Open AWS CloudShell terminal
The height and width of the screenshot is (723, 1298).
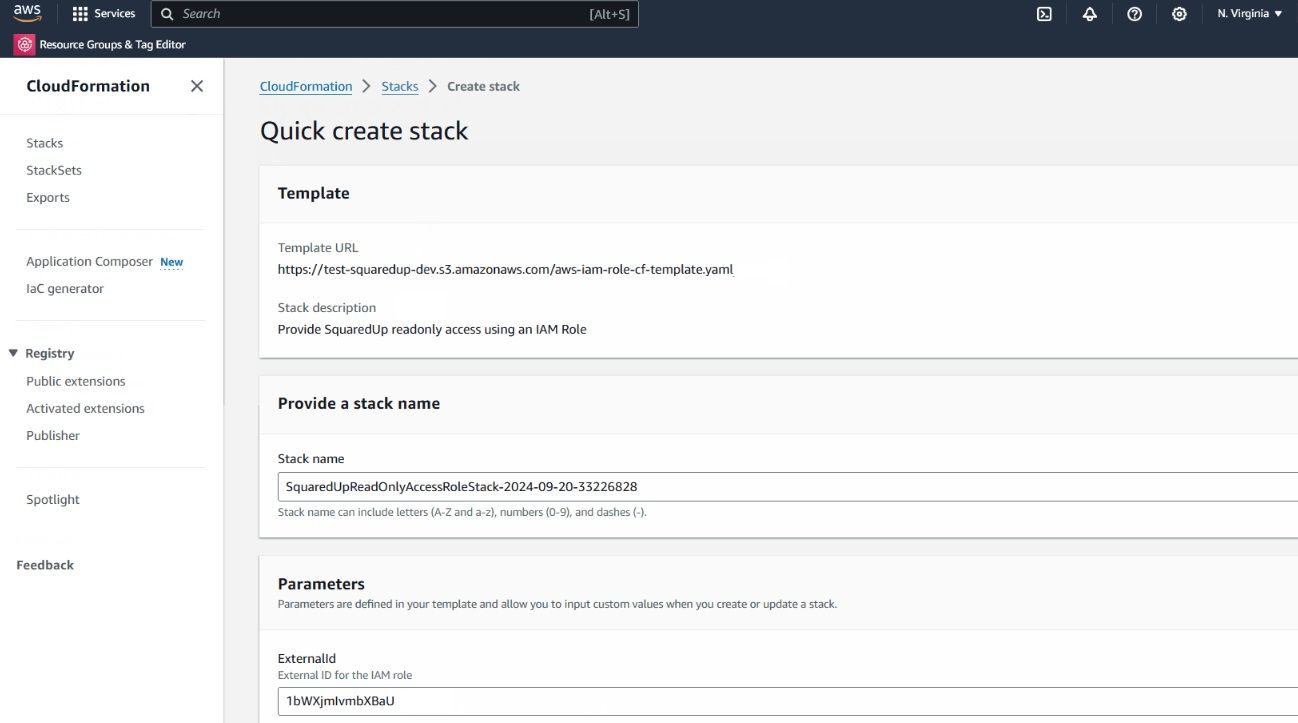tap(1043, 13)
